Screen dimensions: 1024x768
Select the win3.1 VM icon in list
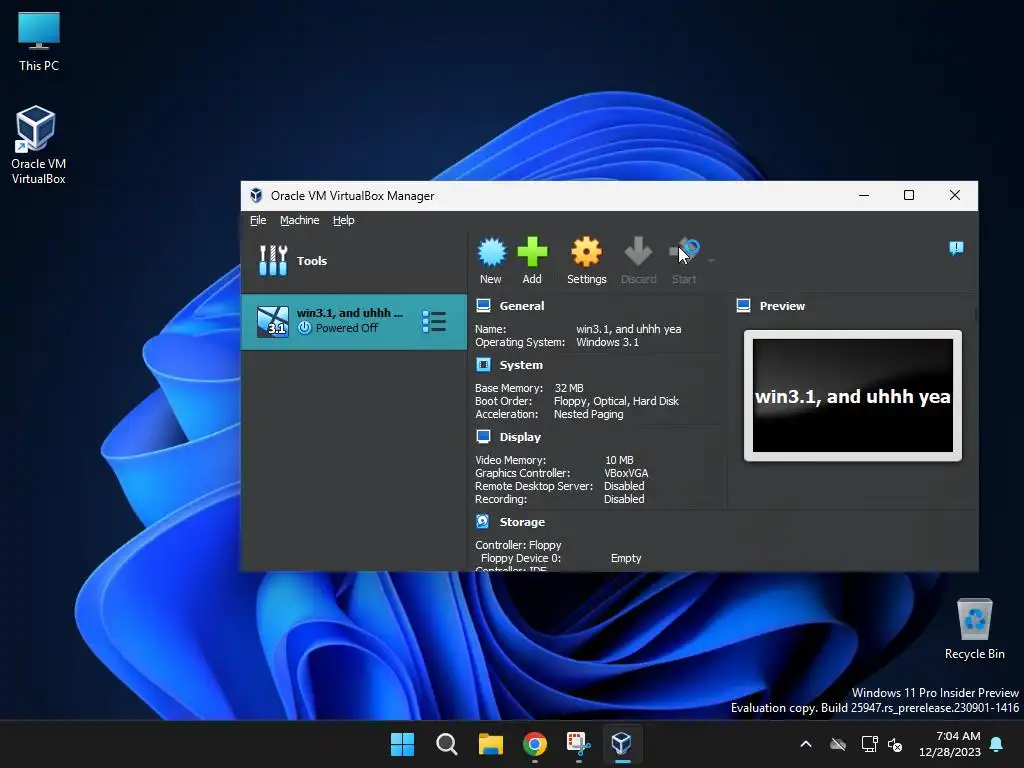272,321
